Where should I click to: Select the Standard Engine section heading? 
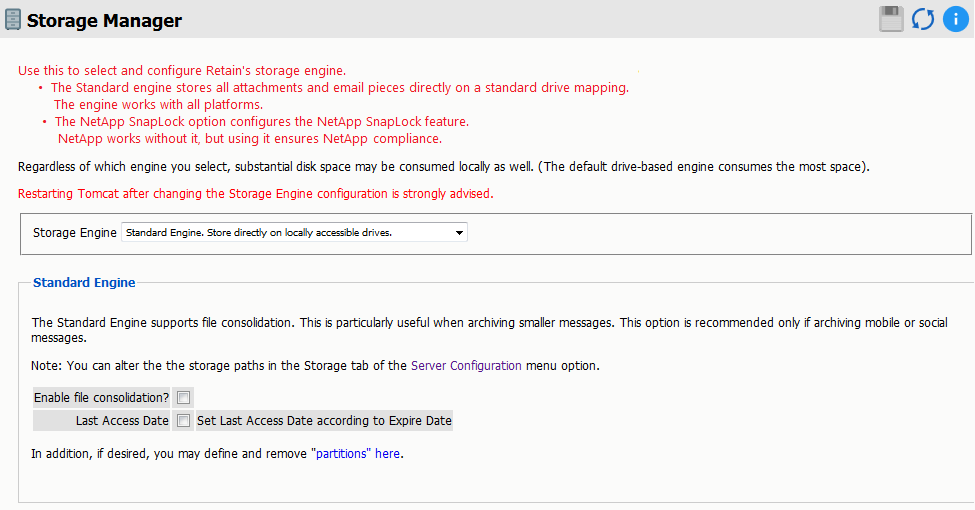84,283
